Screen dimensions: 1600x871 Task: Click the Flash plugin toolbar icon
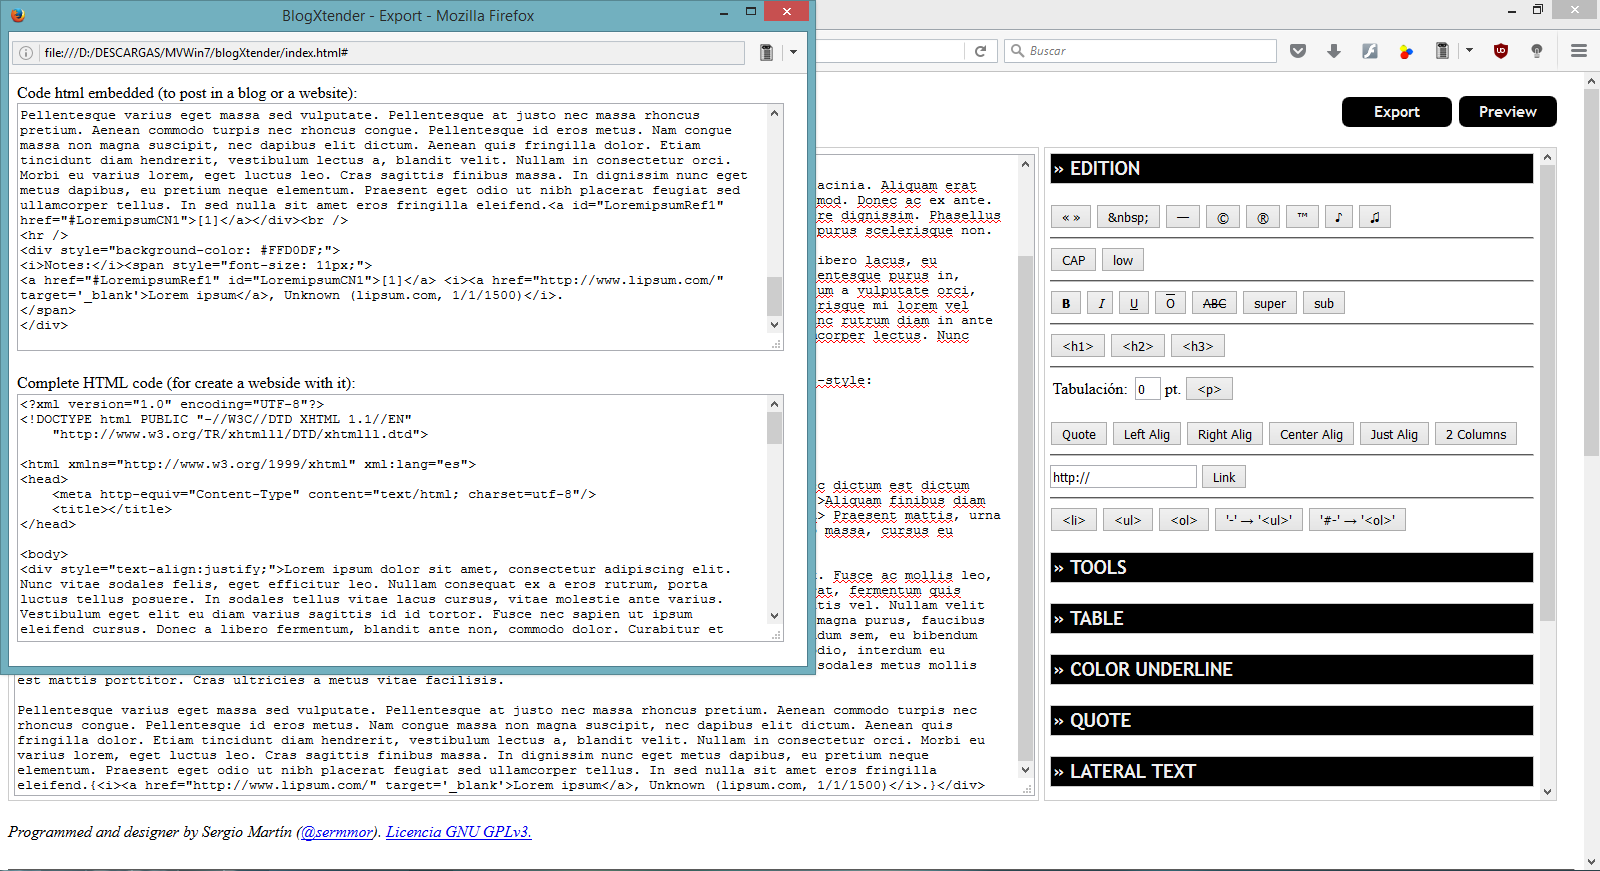pos(1370,51)
